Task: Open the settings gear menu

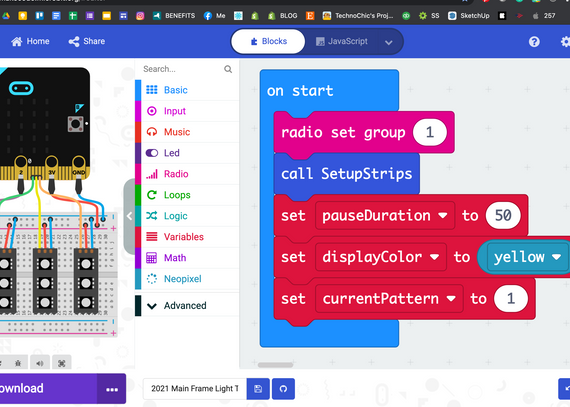Action: [565, 42]
